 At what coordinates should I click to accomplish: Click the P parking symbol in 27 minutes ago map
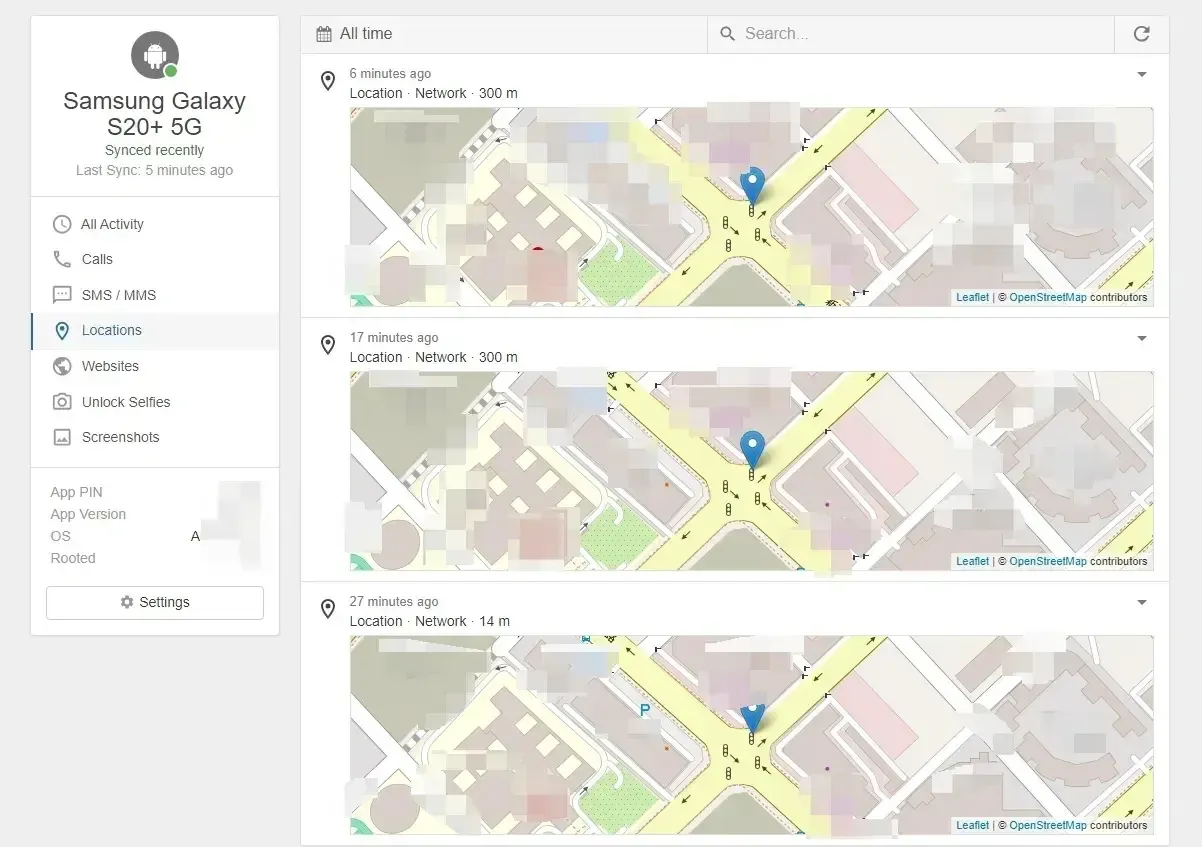pyautogui.click(x=645, y=711)
